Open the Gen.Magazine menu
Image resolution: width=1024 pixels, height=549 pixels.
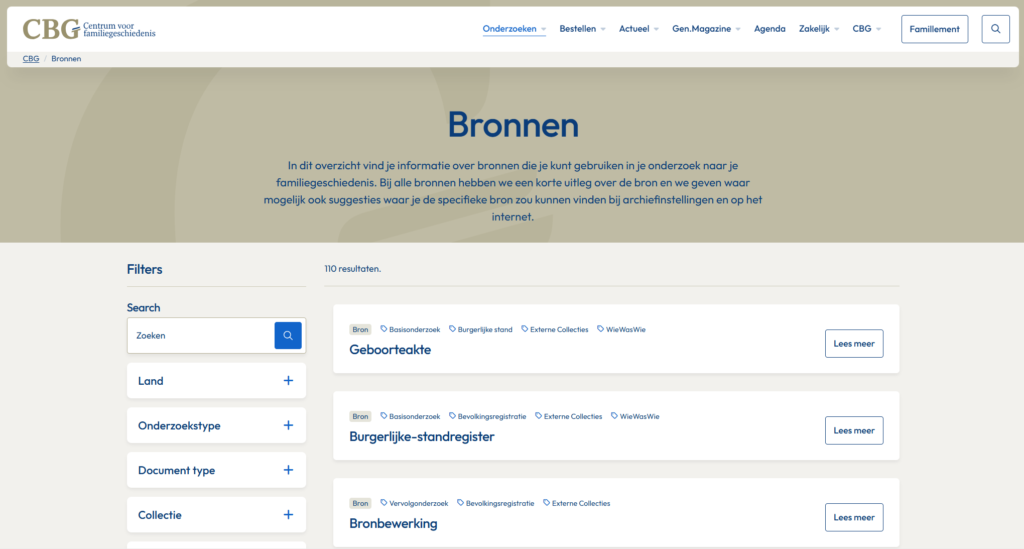pyautogui.click(x=706, y=29)
